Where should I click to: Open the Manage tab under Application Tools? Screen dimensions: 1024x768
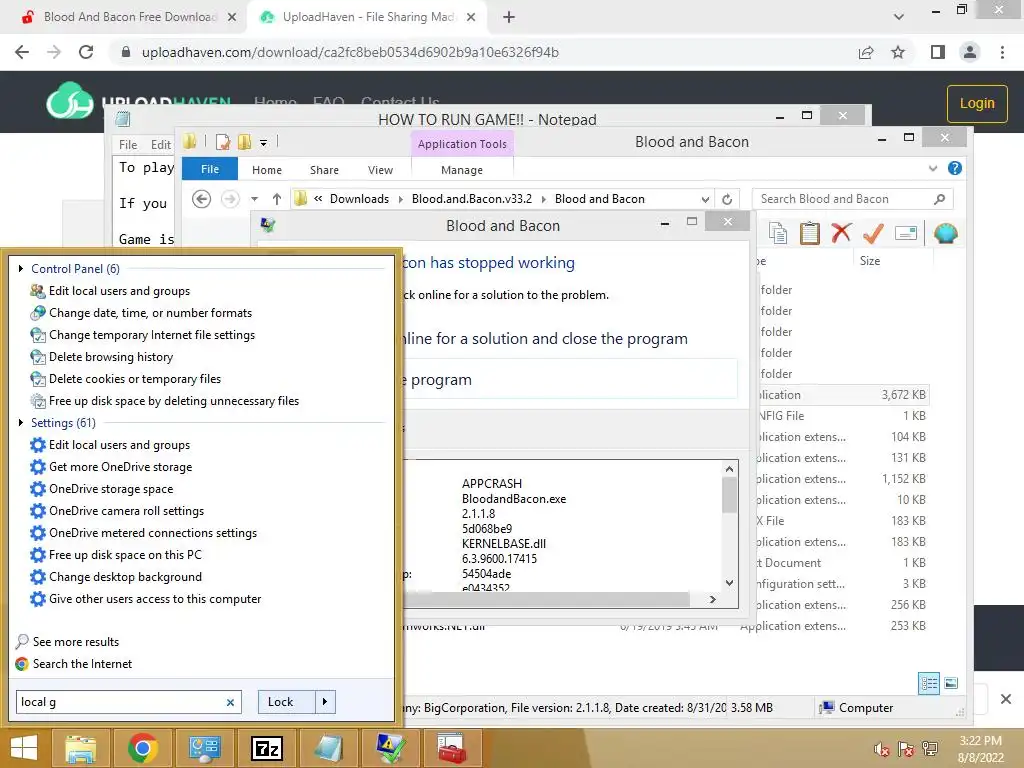point(462,170)
